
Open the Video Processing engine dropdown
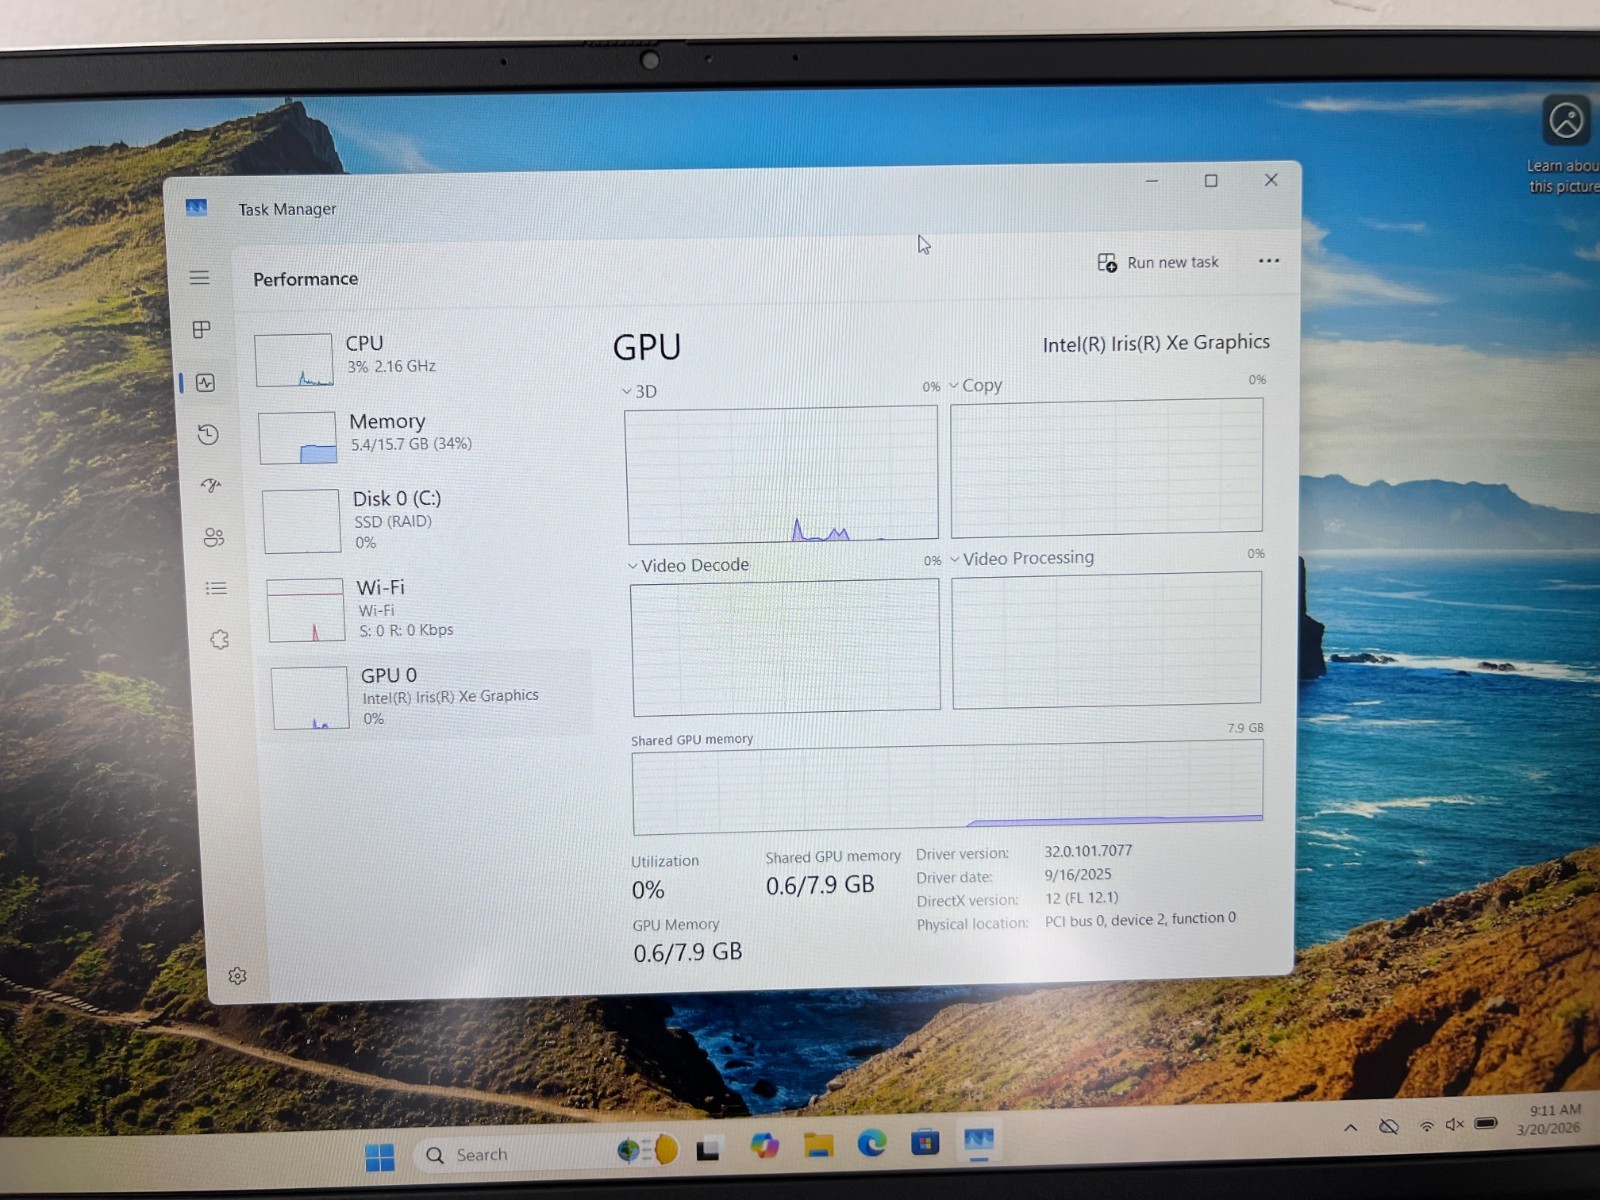[x=1022, y=558]
